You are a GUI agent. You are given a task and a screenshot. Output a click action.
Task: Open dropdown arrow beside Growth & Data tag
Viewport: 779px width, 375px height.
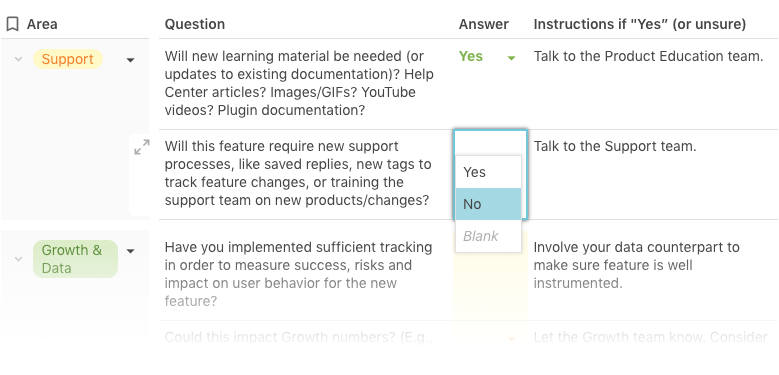130,251
